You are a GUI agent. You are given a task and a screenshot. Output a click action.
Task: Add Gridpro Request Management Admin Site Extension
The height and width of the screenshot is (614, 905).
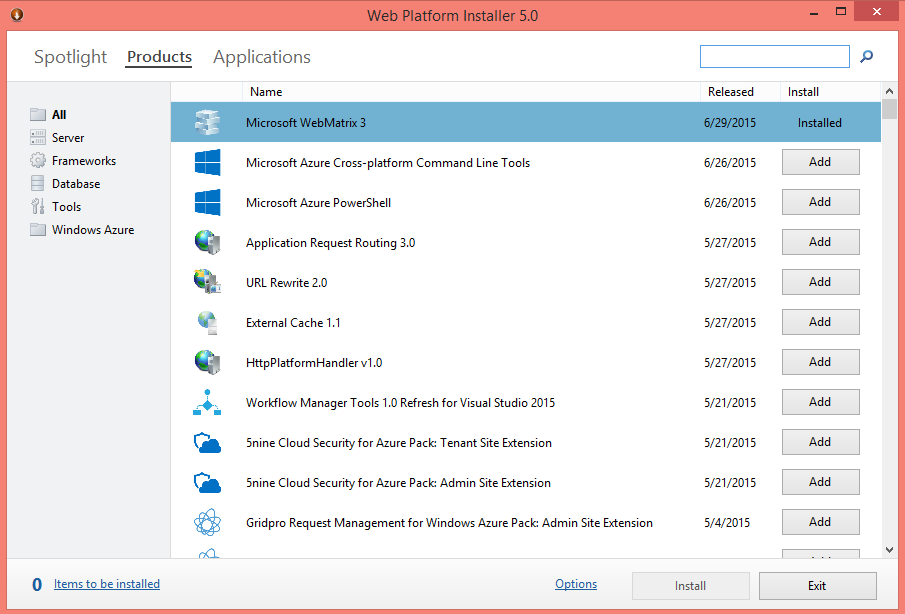coord(820,522)
